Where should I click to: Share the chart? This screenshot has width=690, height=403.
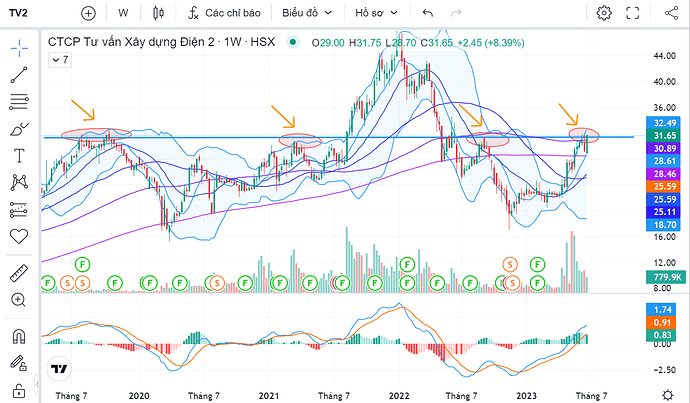pos(672,13)
